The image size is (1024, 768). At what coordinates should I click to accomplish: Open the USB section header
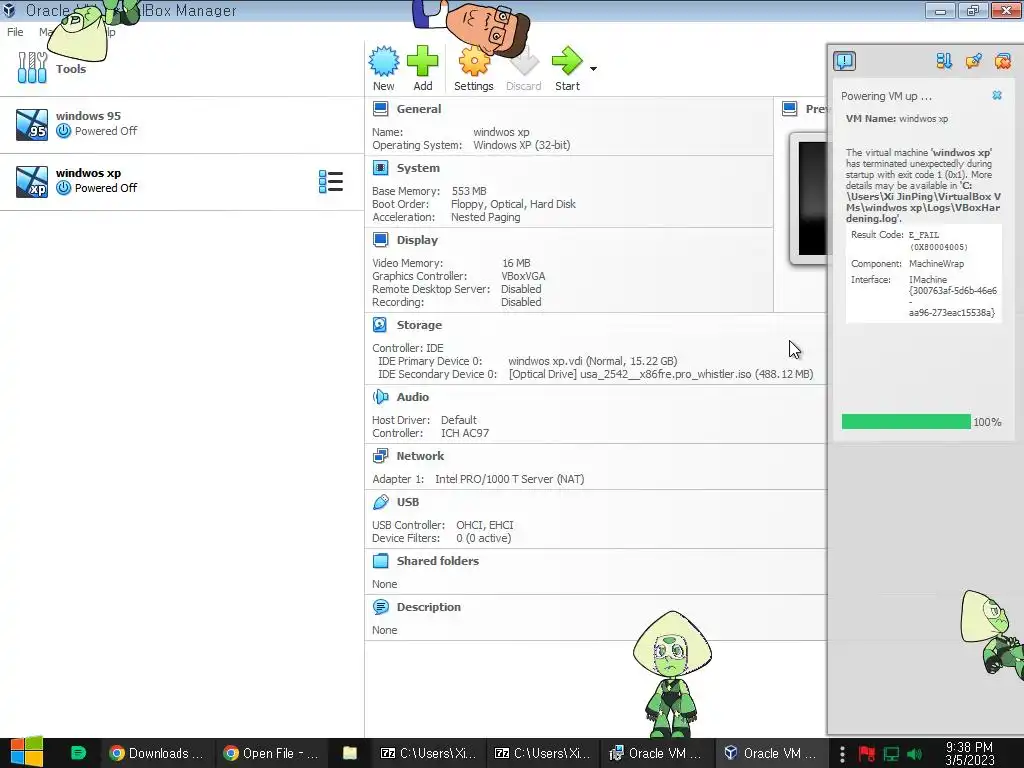(x=408, y=502)
